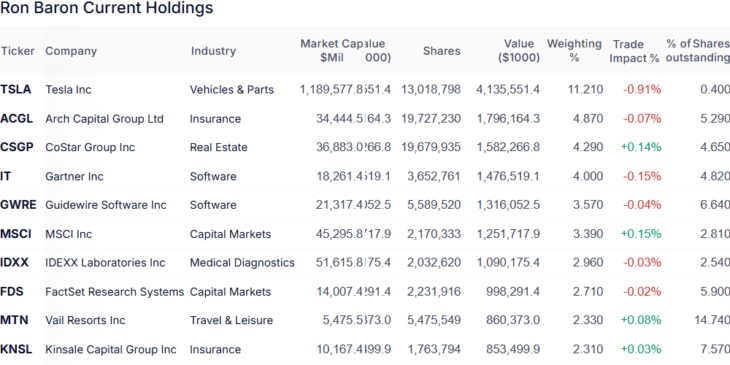
Task: Sort by the Industry column header
Action: tap(213, 51)
